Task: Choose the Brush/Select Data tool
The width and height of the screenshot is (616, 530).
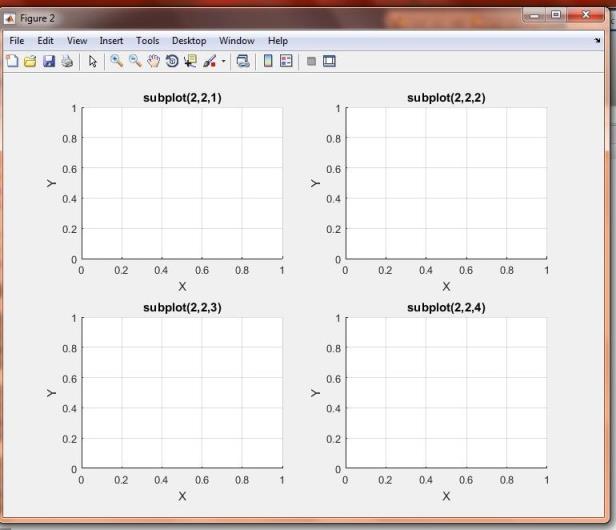Action: (x=210, y=61)
